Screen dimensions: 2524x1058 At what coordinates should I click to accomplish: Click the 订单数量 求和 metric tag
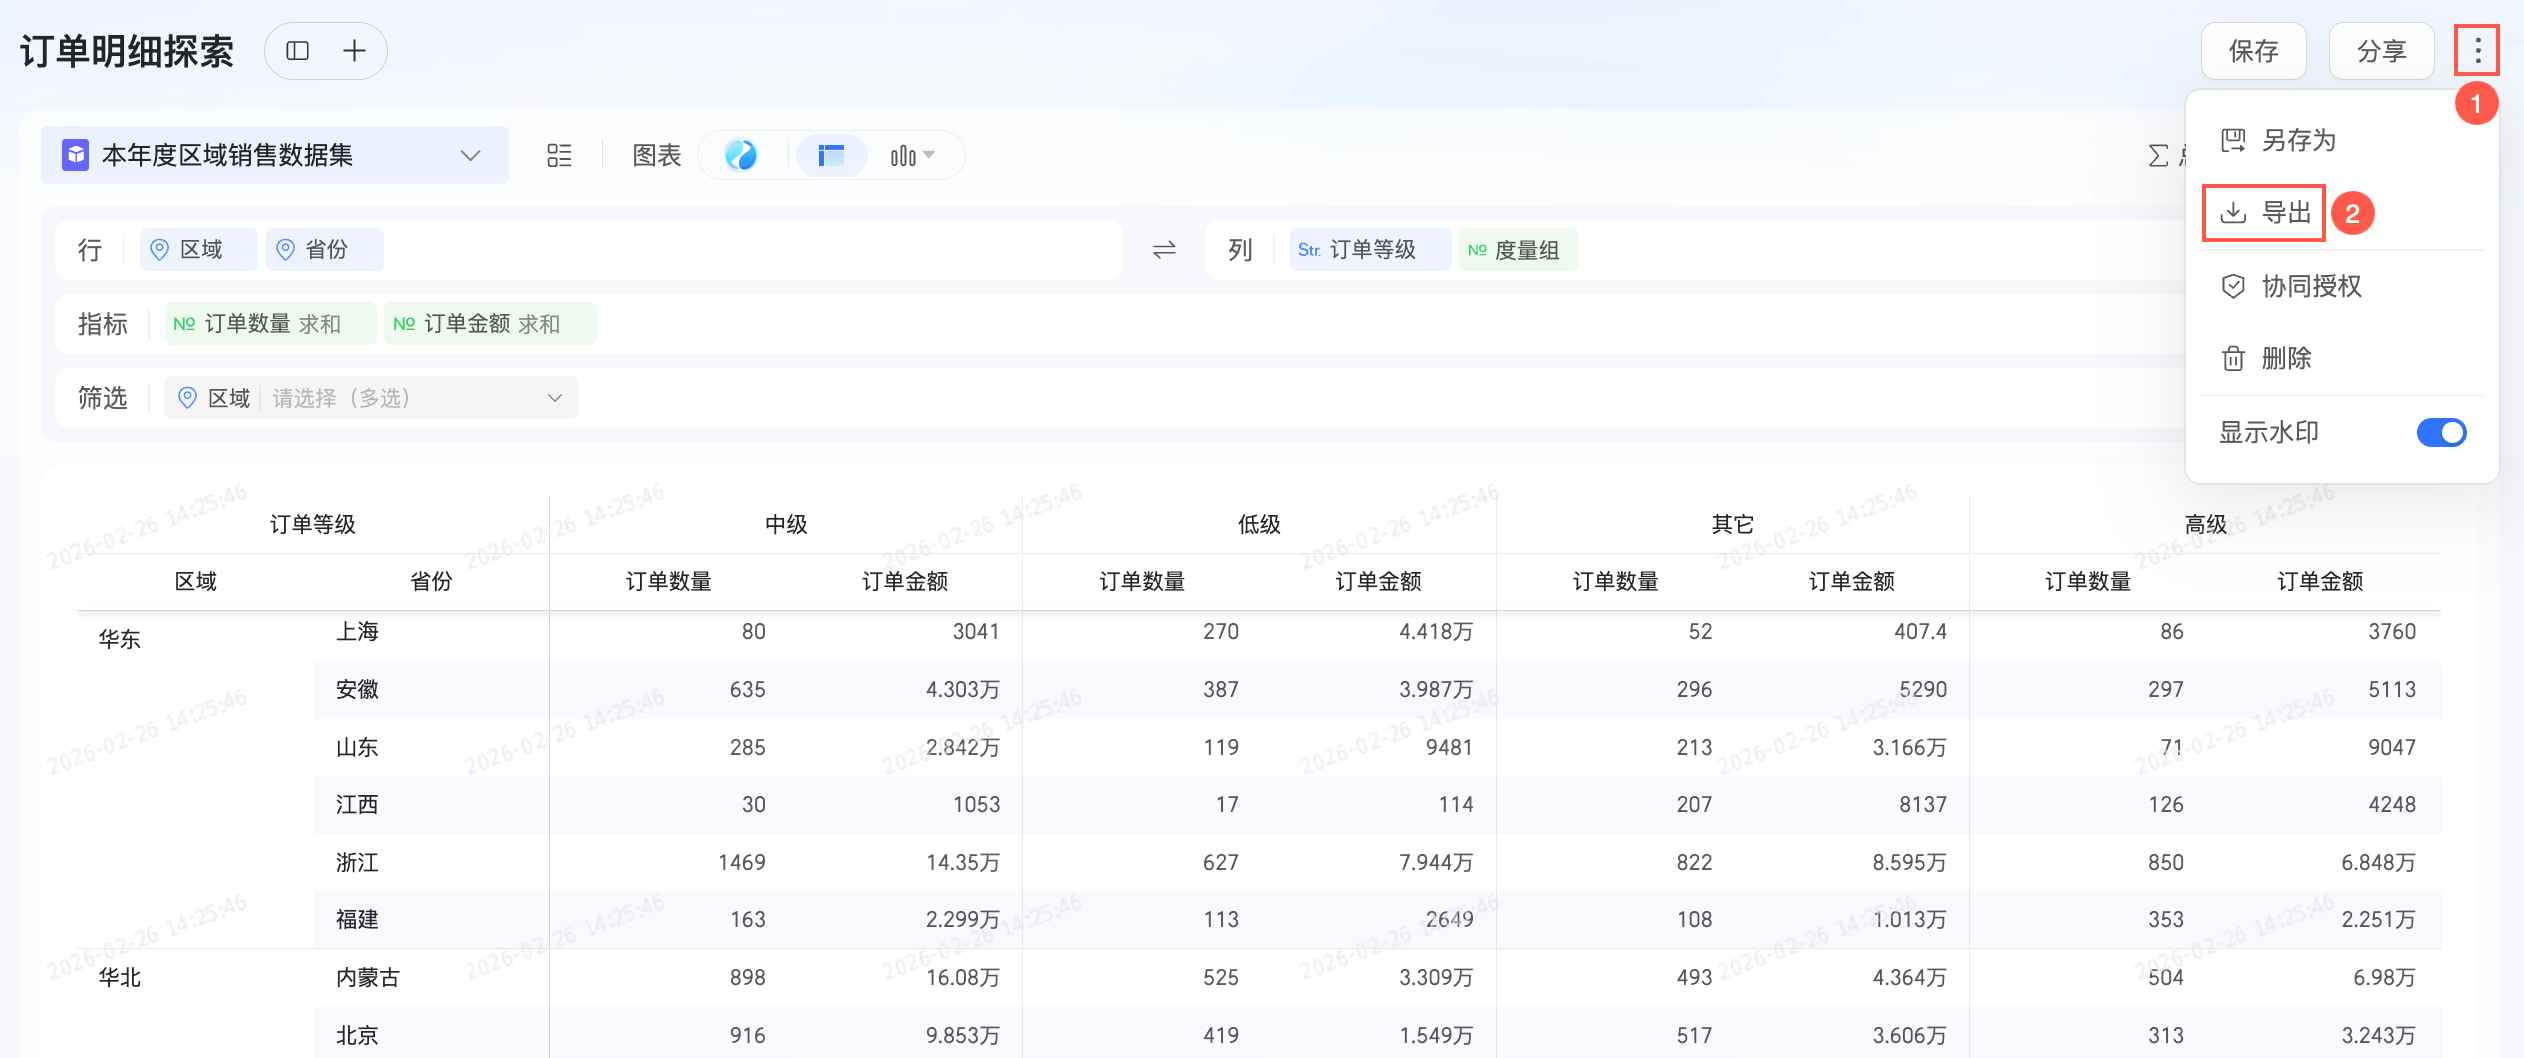coord(270,324)
